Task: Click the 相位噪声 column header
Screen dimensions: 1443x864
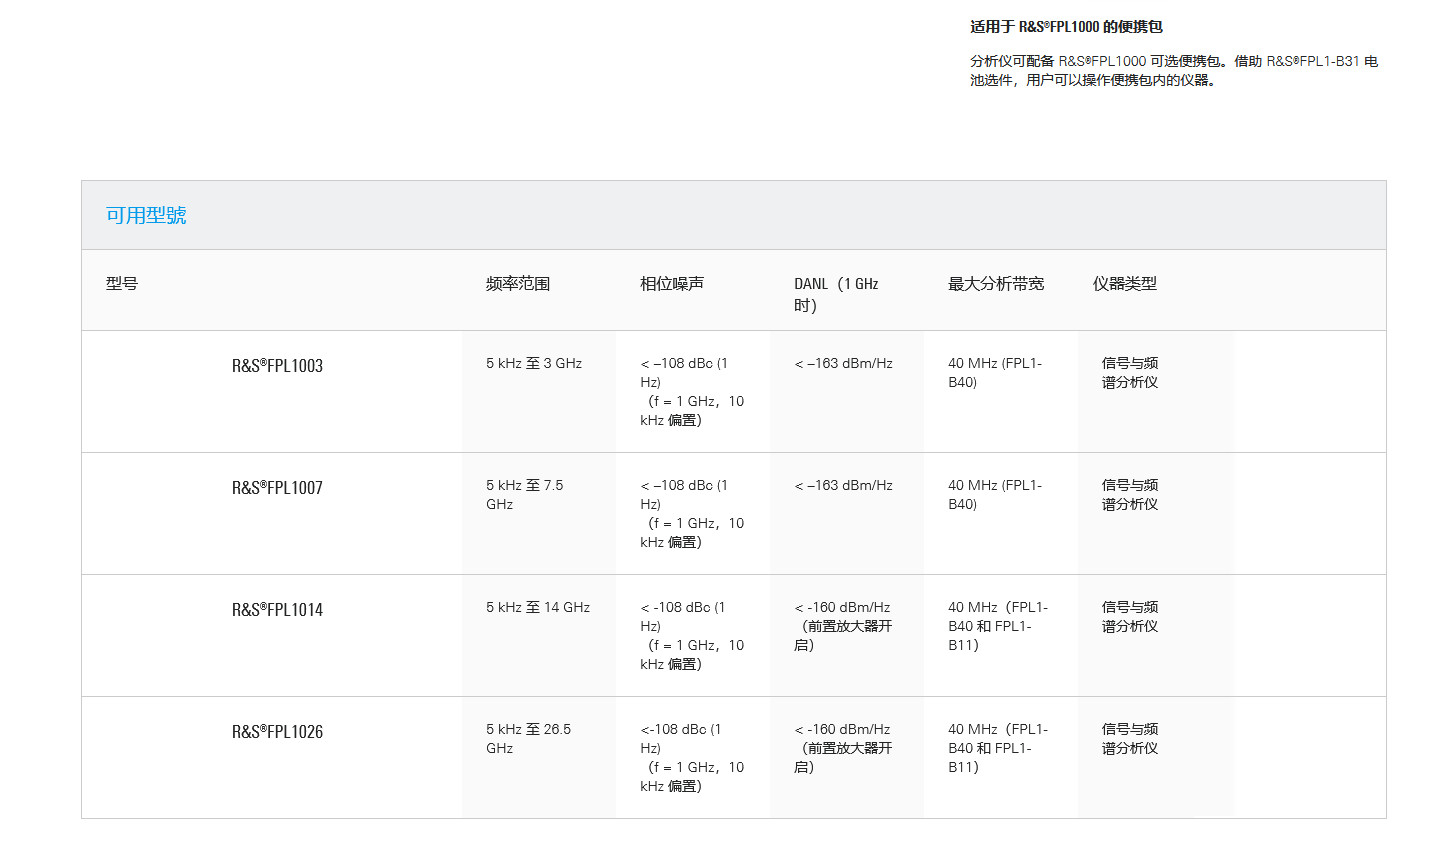Action: point(672,284)
